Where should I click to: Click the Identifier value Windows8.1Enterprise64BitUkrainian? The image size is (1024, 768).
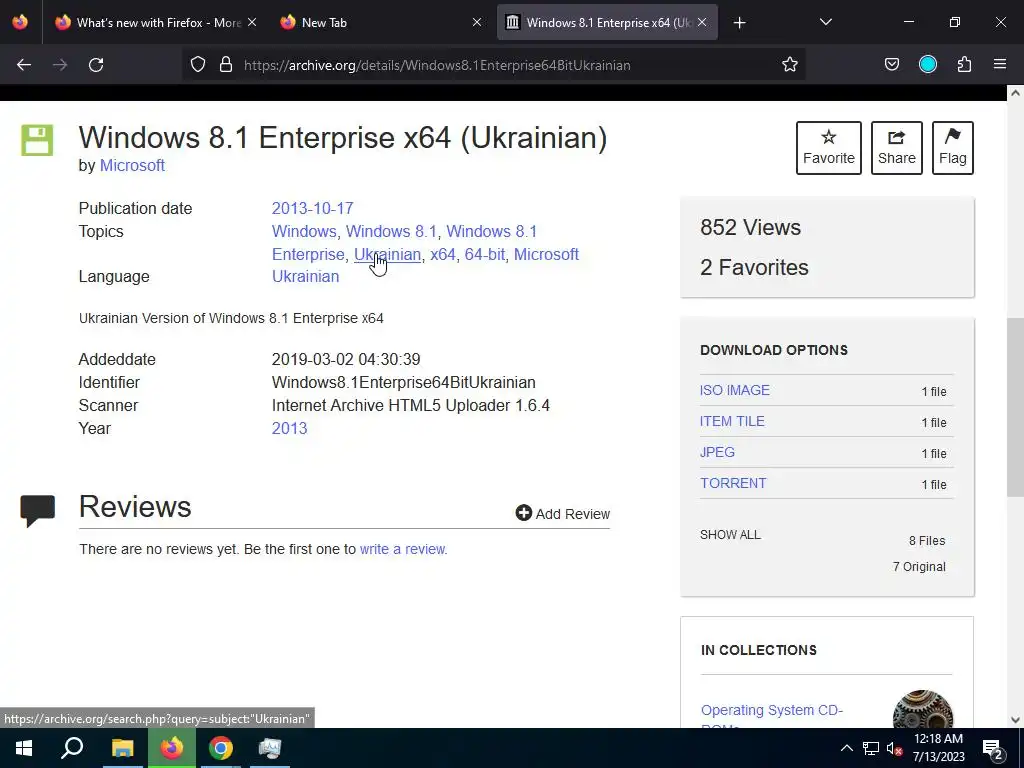[404, 383]
